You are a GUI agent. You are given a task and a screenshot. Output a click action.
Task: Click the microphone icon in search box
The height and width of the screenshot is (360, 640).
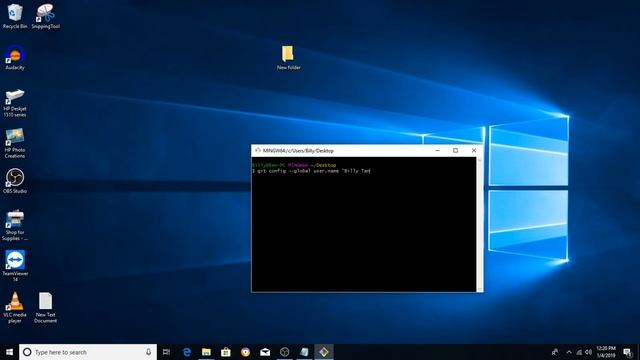[x=148, y=352]
